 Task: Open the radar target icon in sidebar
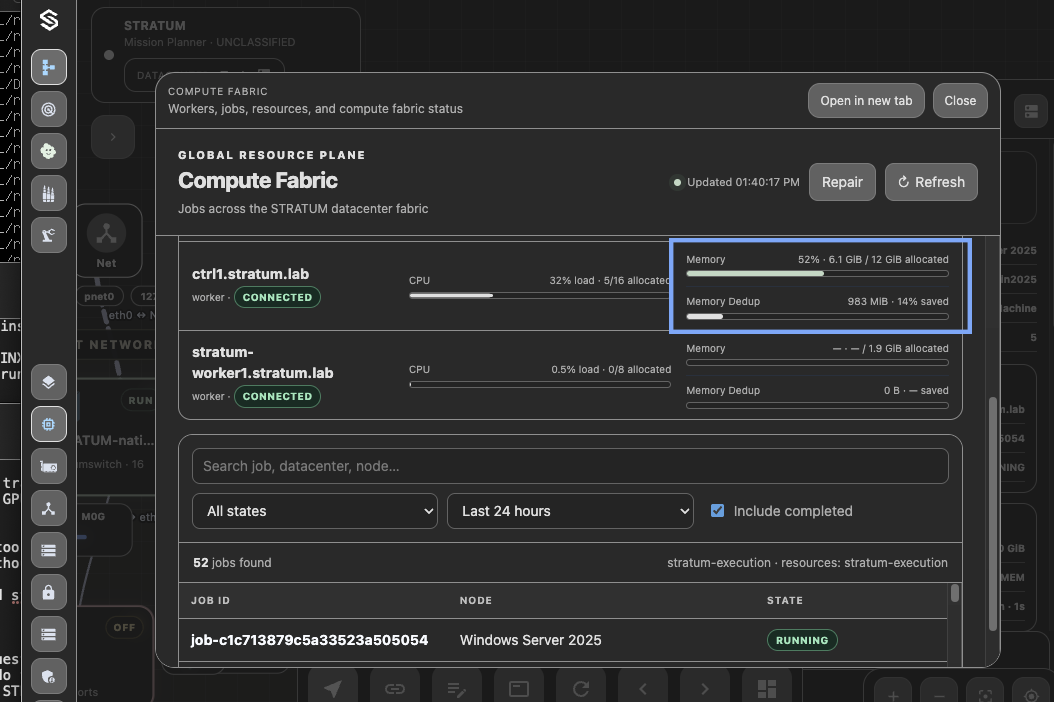tap(48, 109)
